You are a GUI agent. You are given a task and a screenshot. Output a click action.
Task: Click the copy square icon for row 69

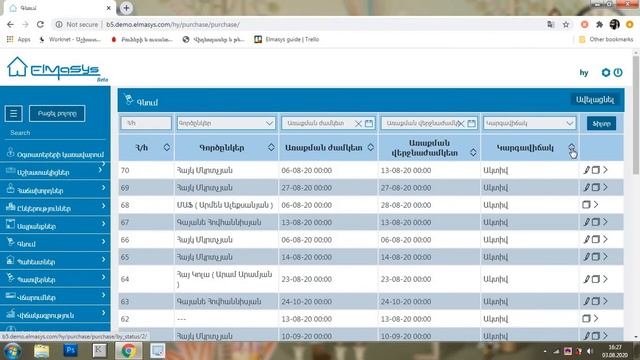coord(596,187)
